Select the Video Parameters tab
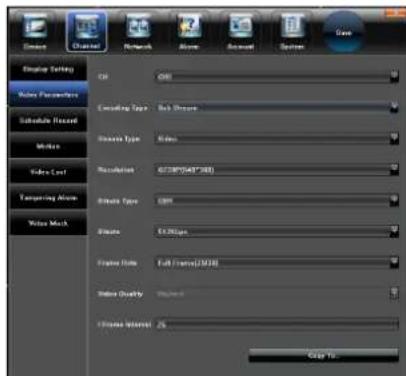Viewport: 406px width, 376px height. click(x=48, y=95)
